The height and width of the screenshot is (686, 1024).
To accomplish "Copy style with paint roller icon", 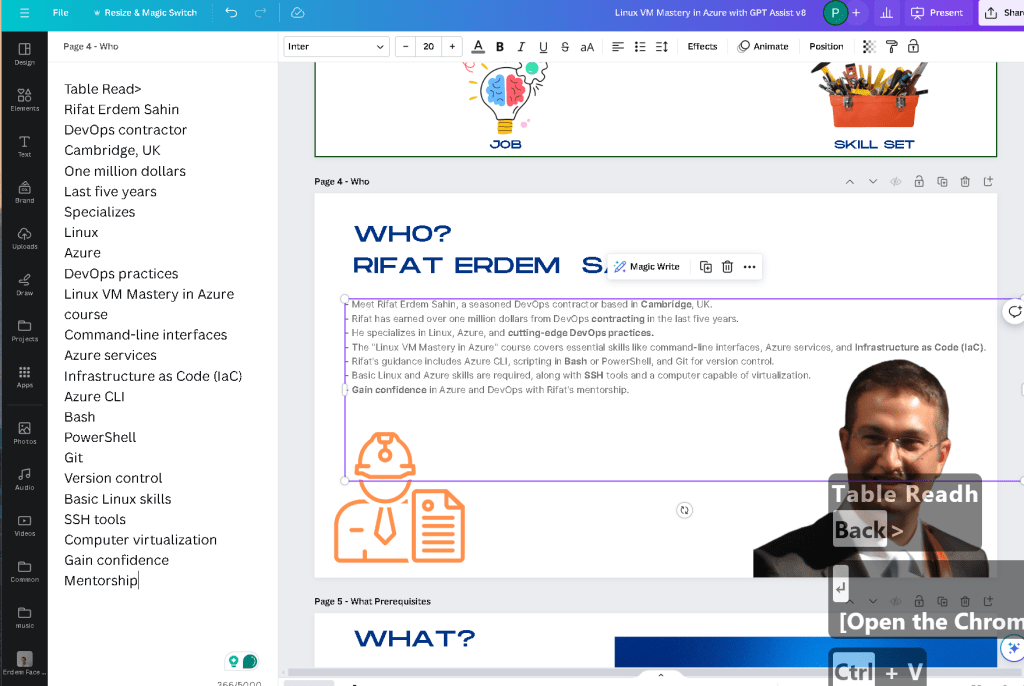I will [891, 46].
